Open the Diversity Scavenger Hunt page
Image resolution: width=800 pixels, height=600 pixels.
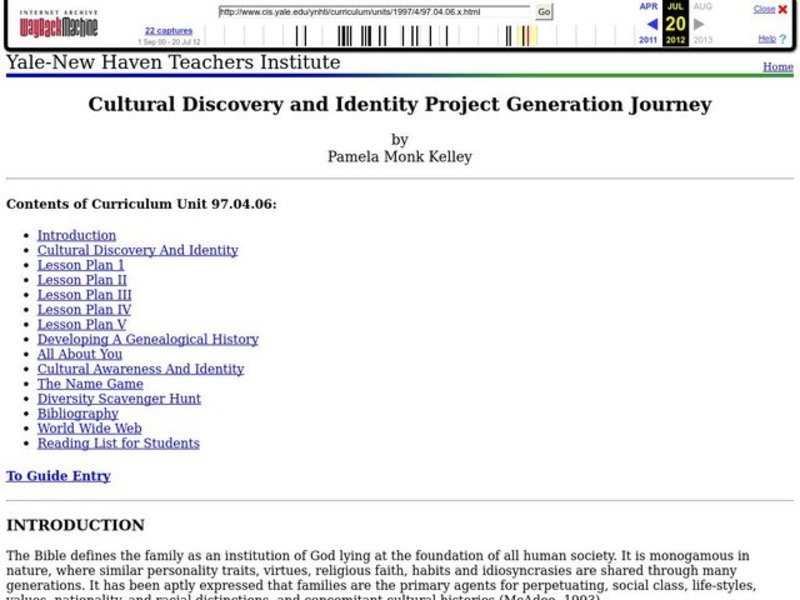point(118,398)
